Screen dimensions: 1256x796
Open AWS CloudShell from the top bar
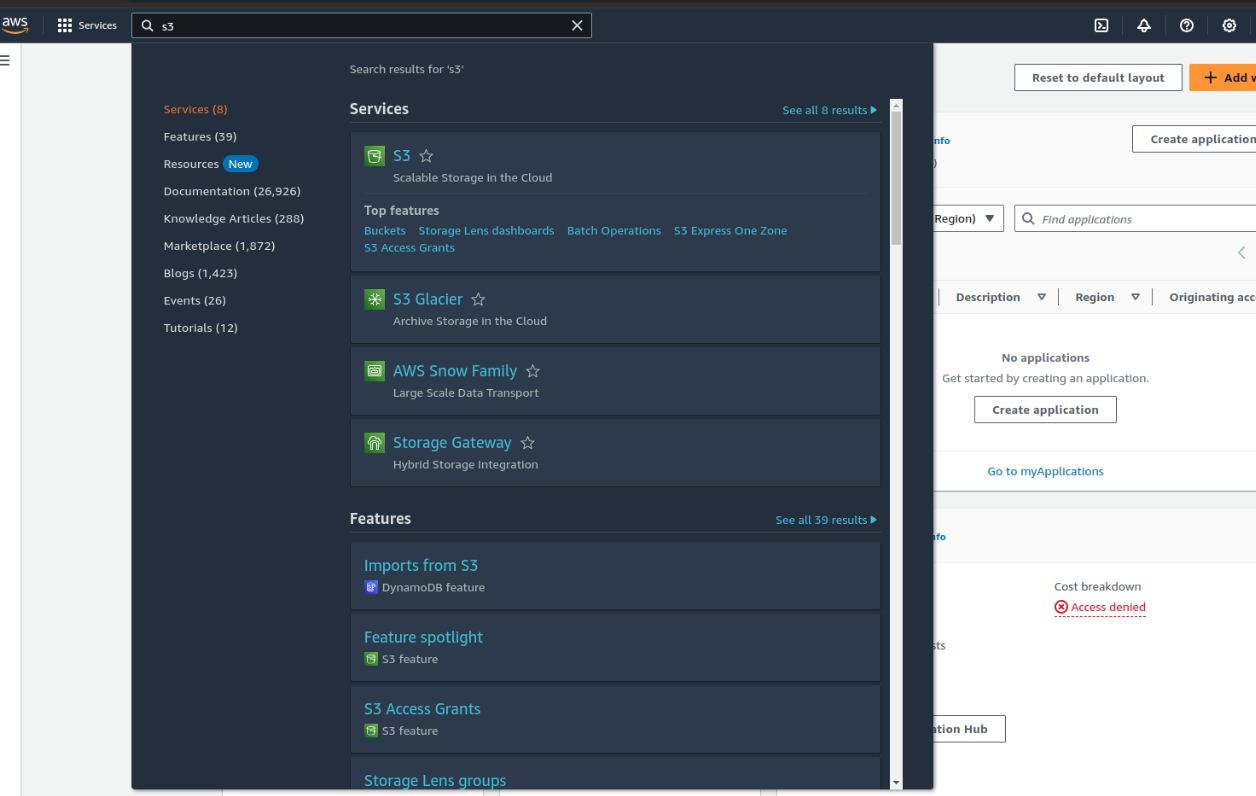point(1101,25)
